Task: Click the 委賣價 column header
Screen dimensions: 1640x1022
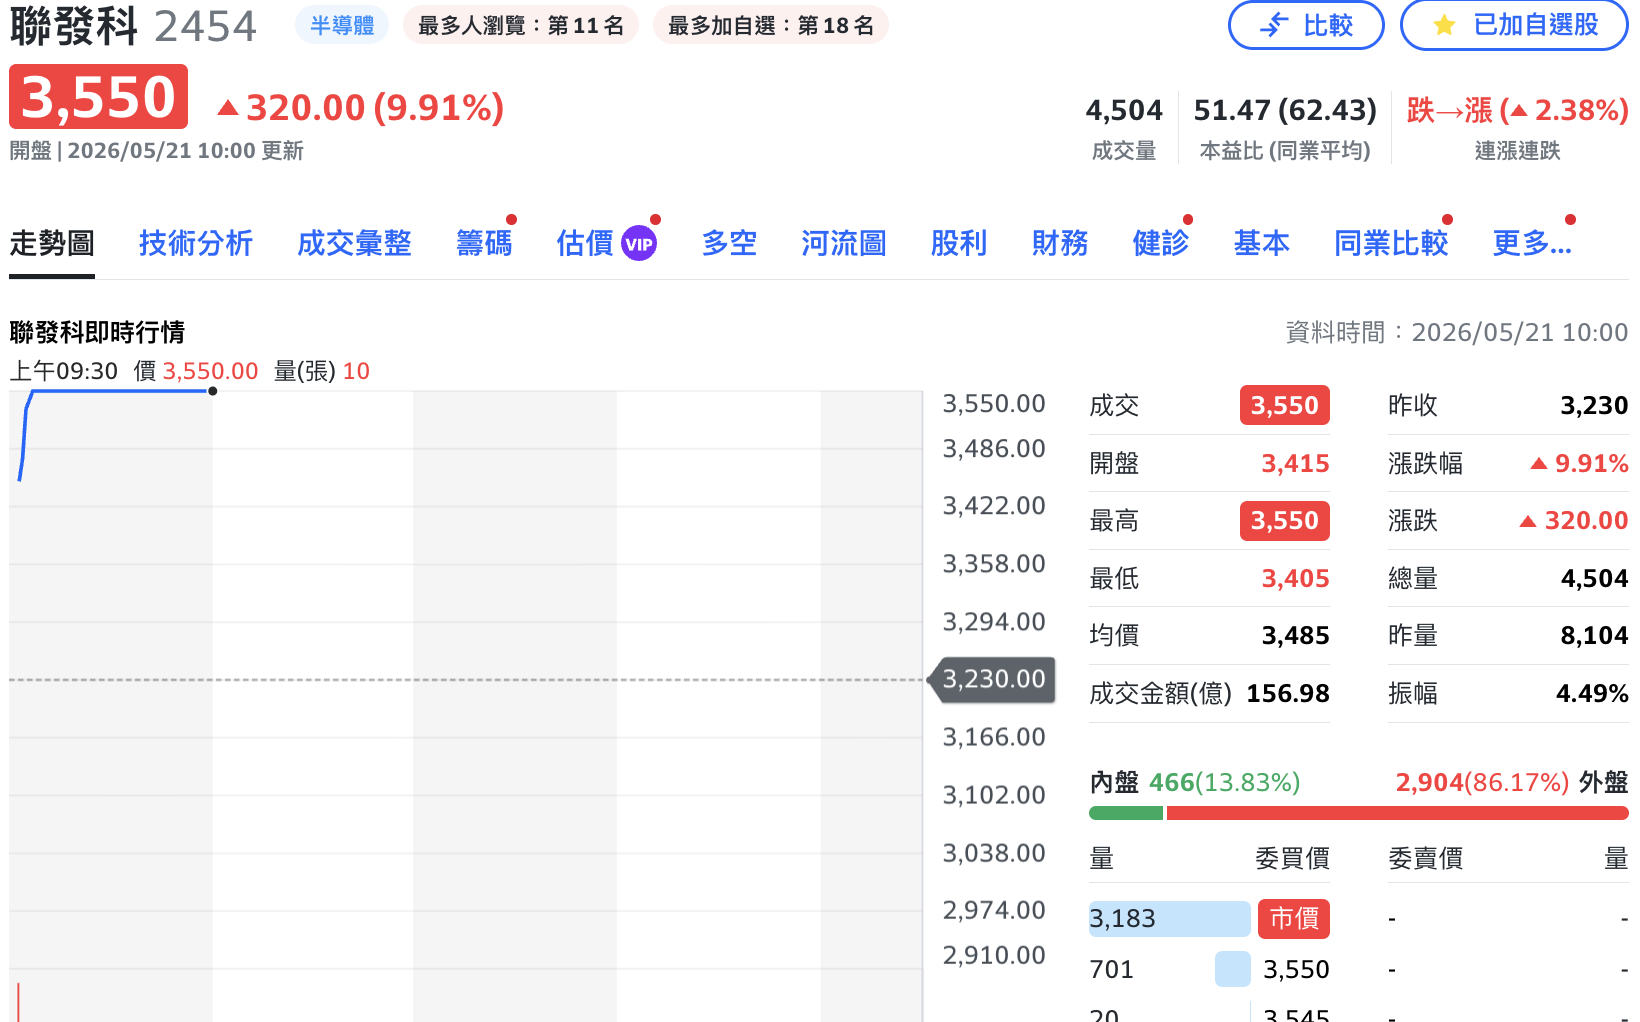Action: pyautogui.click(x=1426, y=858)
